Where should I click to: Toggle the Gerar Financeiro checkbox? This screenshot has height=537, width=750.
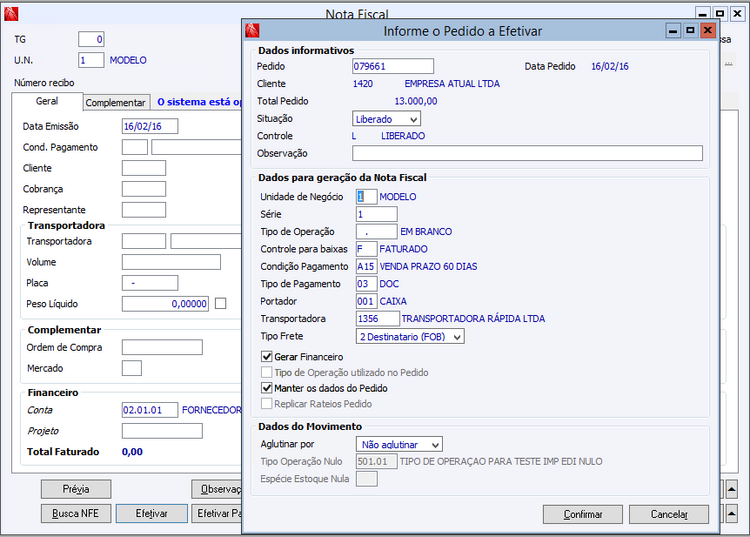(x=267, y=357)
